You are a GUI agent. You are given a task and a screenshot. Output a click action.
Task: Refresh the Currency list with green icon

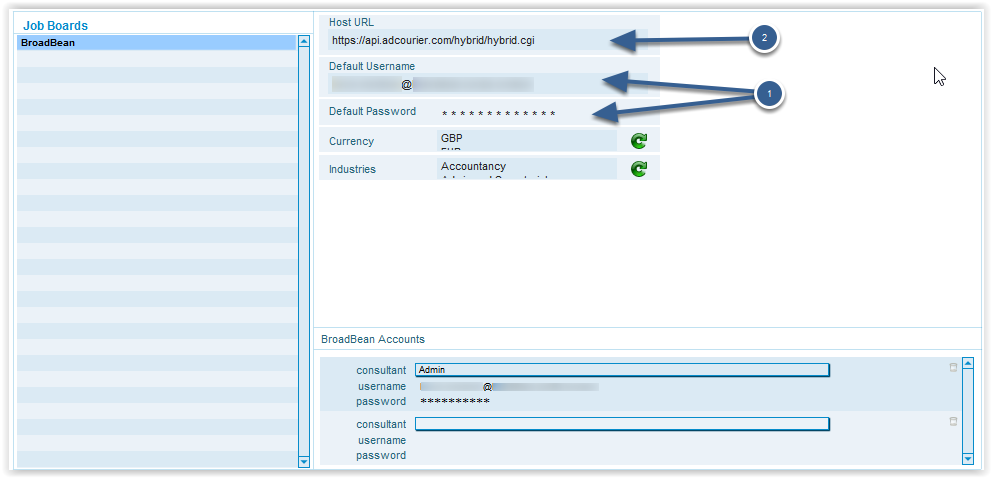[x=639, y=141]
